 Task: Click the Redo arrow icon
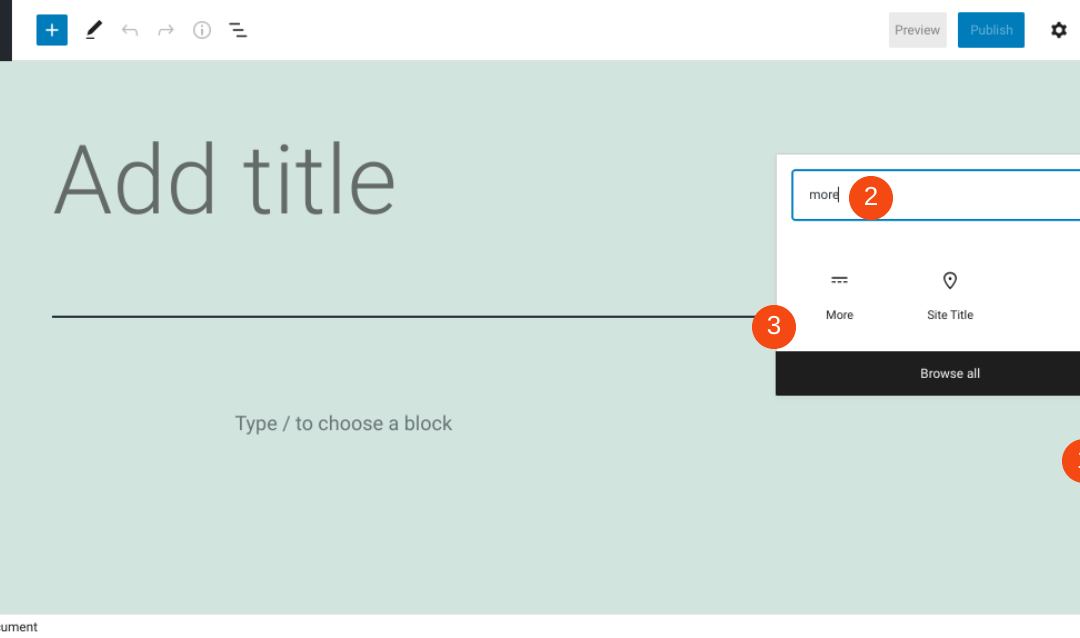pyautogui.click(x=166, y=30)
